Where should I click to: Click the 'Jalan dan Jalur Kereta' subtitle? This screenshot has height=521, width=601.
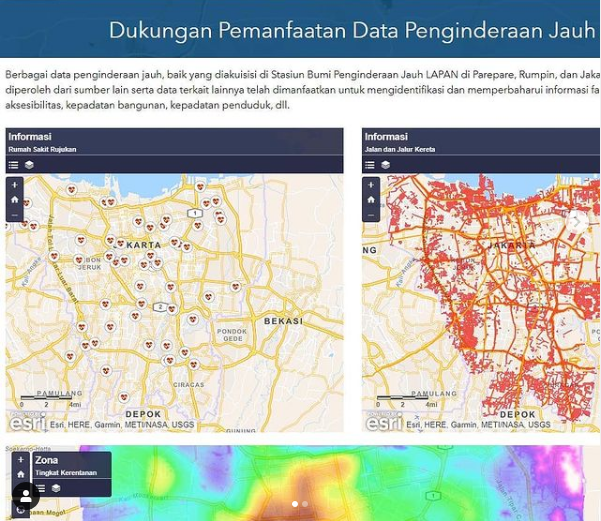[400, 149]
